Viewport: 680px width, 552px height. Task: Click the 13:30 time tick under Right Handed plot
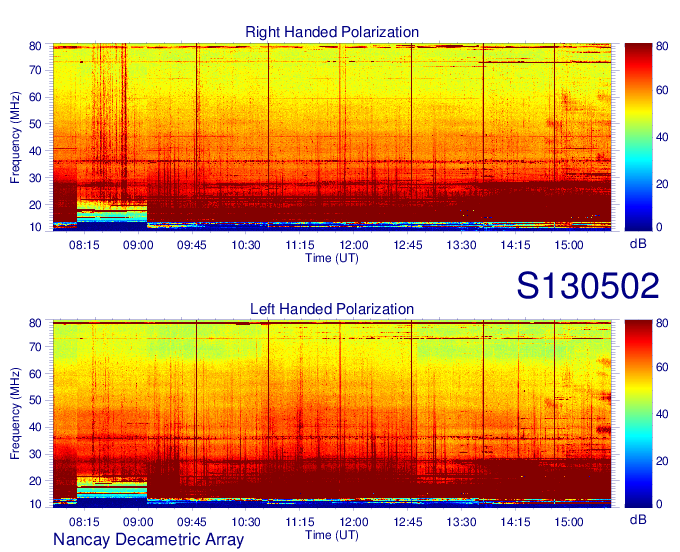coord(461,245)
